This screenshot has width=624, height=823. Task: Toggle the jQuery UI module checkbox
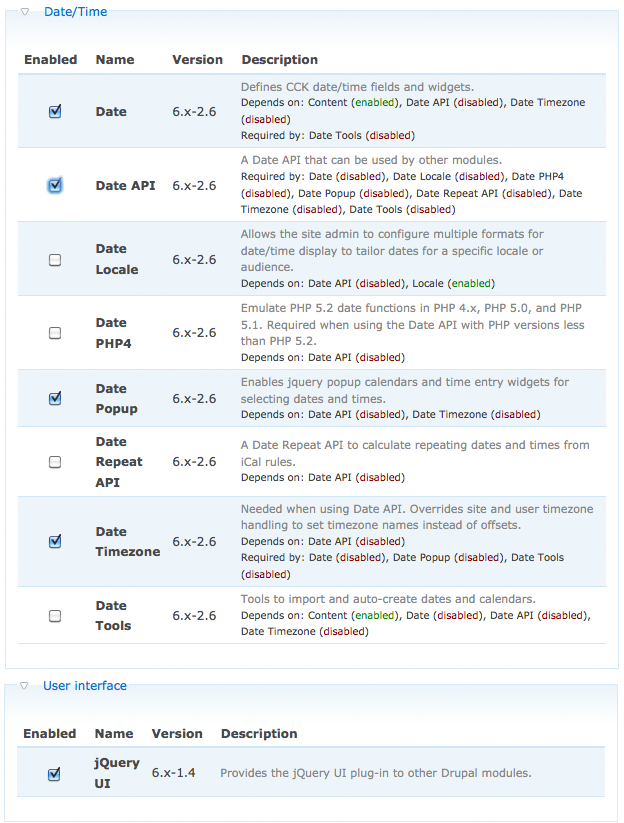pos(55,773)
